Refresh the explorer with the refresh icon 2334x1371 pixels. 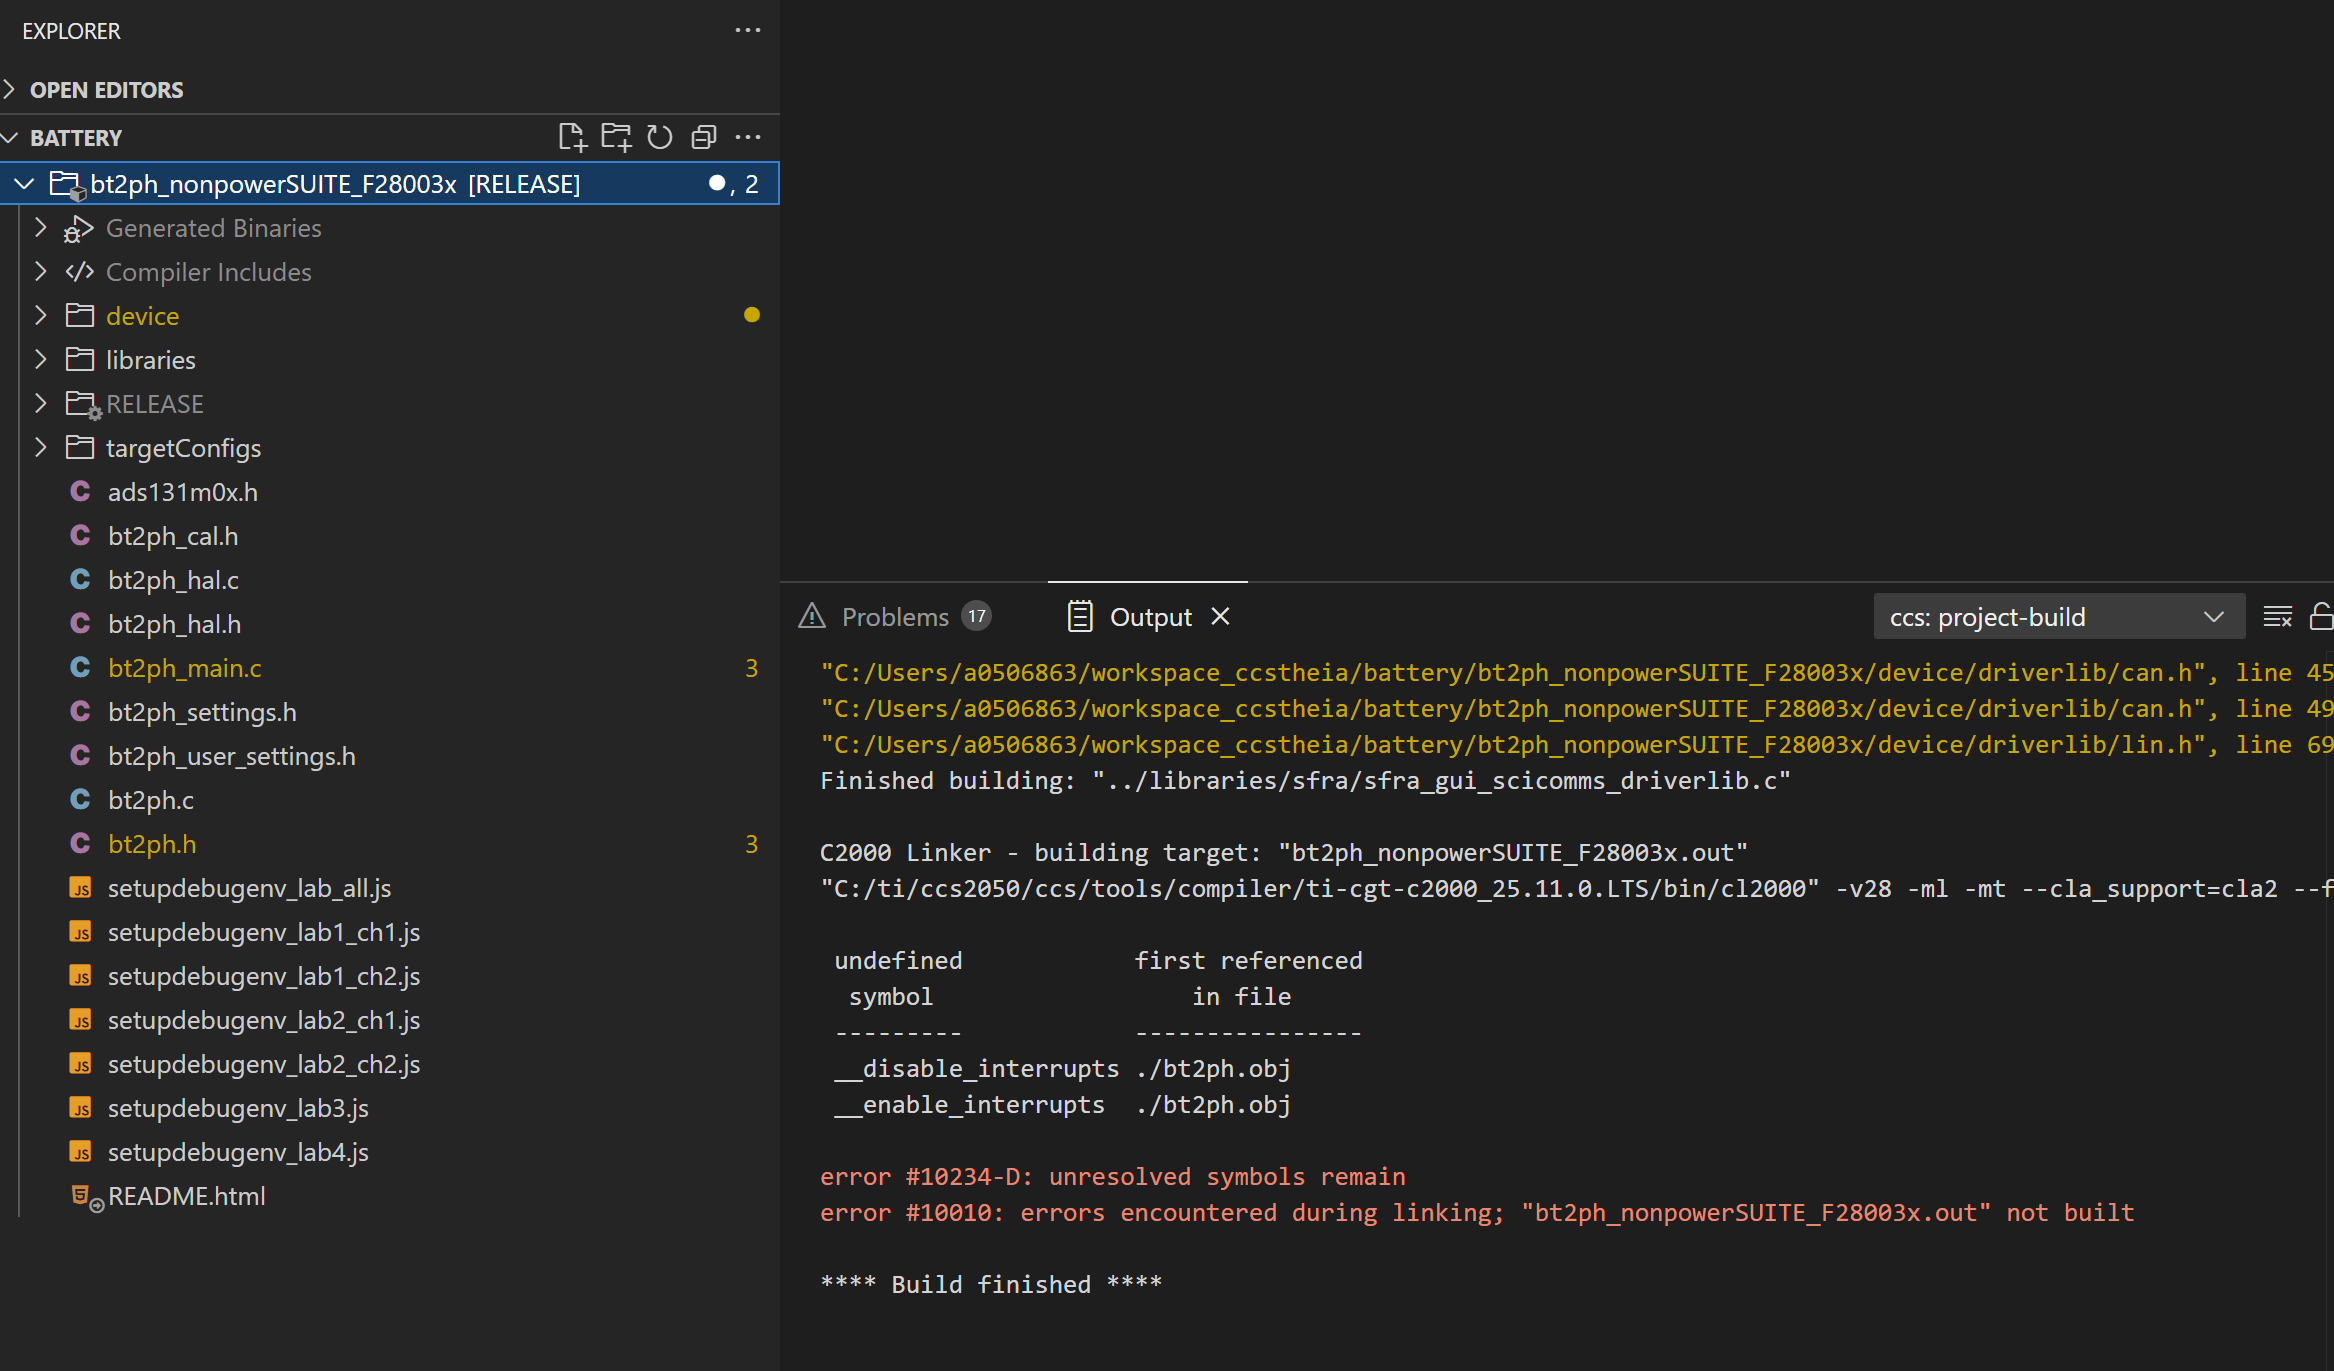pos(660,137)
